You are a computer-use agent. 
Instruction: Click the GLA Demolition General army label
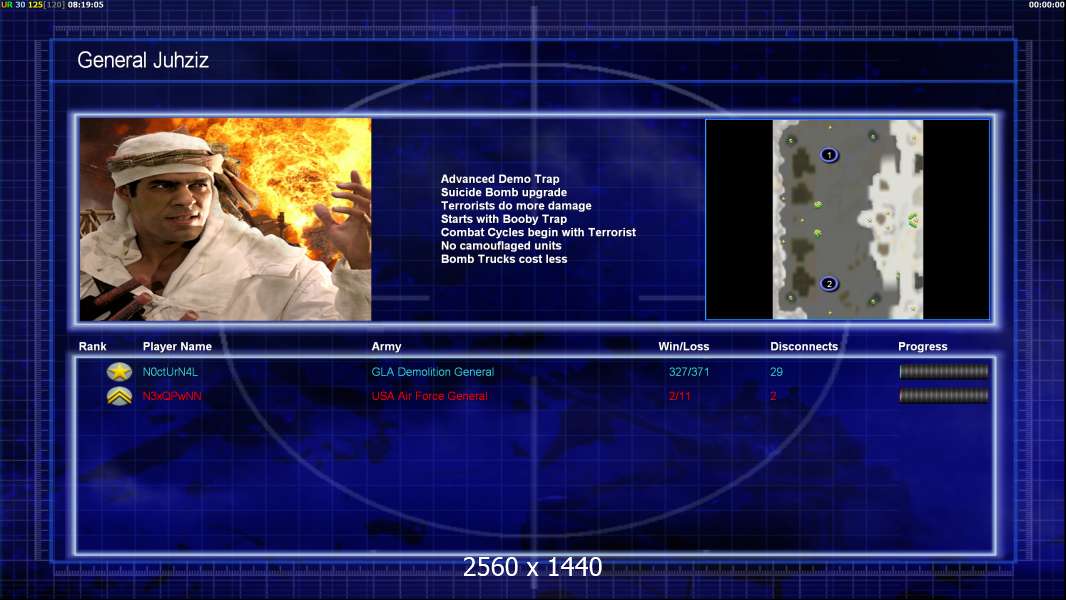click(x=432, y=372)
